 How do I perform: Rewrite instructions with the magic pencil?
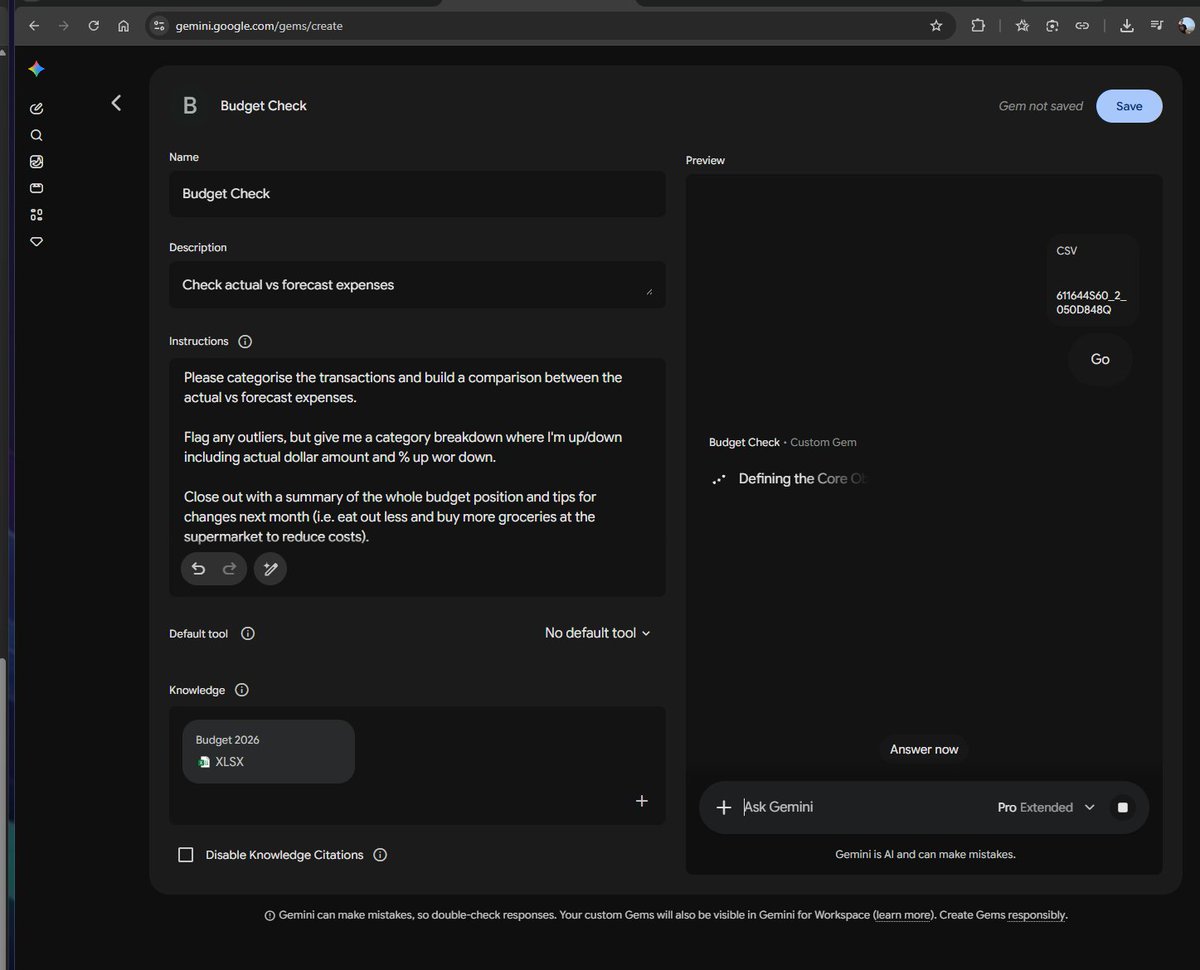270,569
